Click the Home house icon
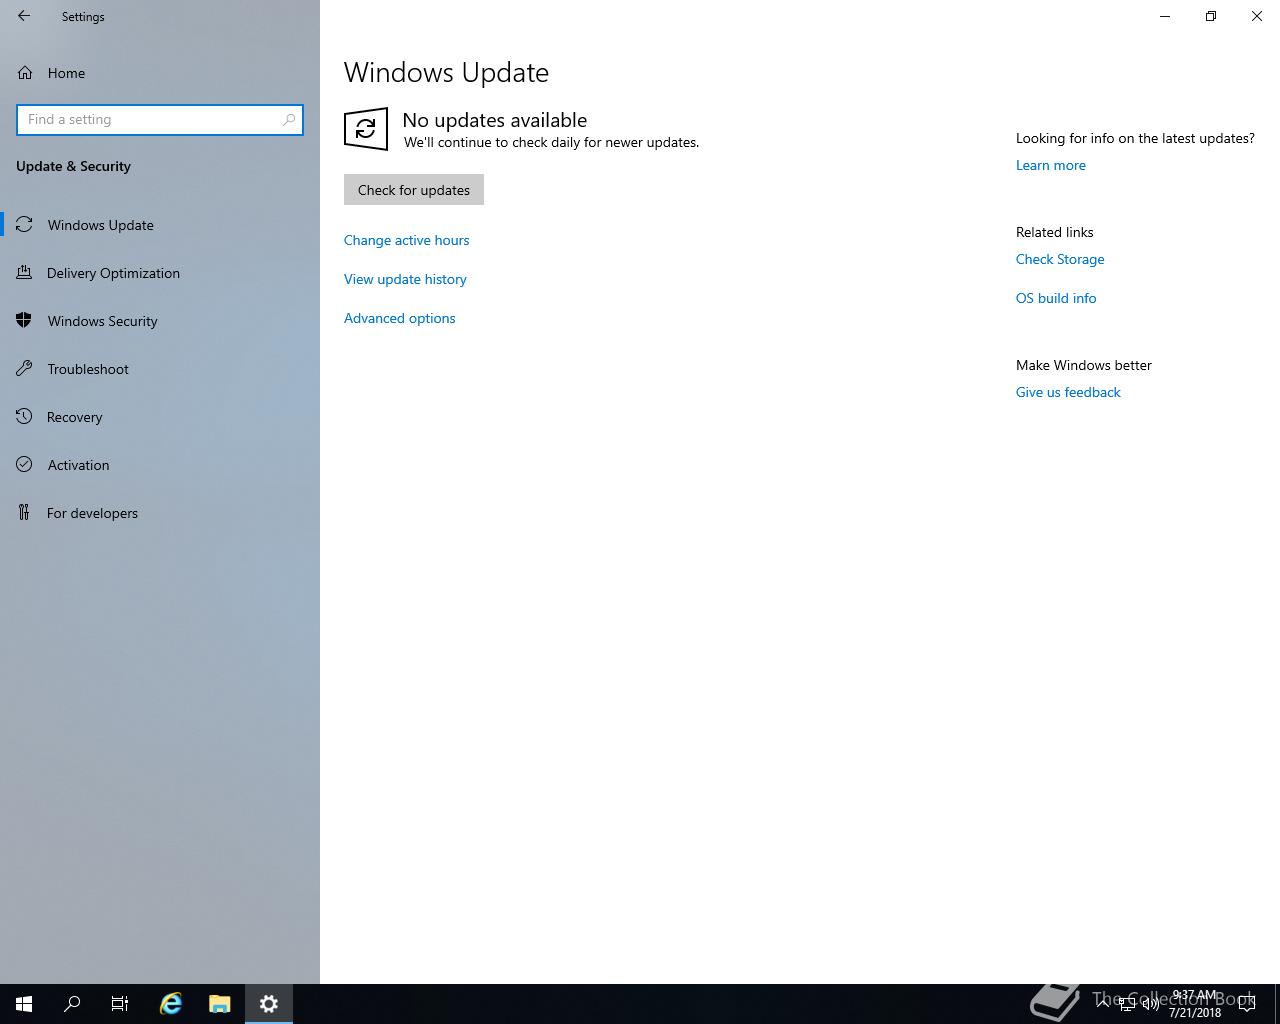This screenshot has width=1280, height=1024. tap(25, 73)
